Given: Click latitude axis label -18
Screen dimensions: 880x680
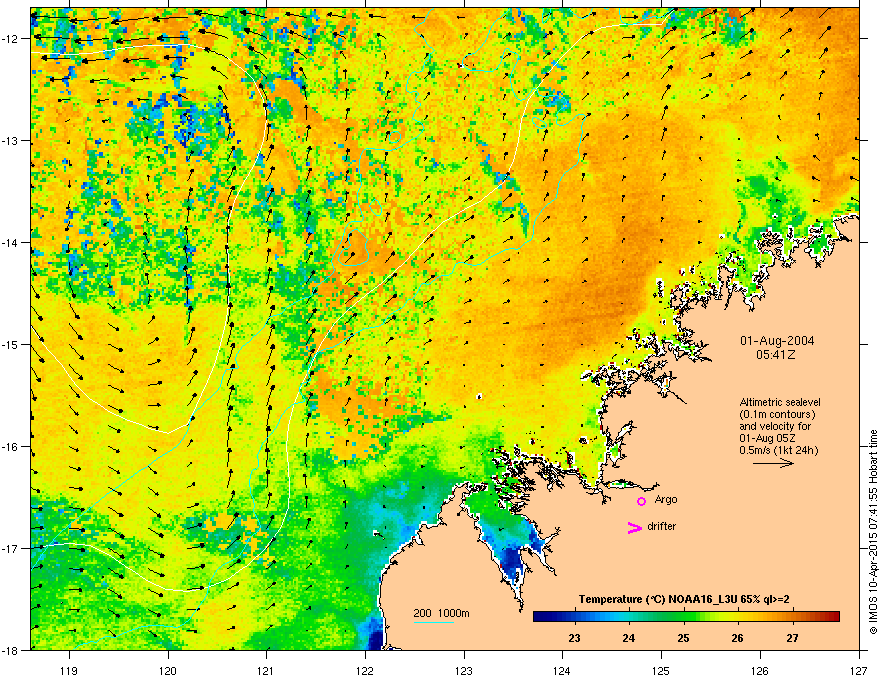Looking at the screenshot, I should tap(11, 650).
